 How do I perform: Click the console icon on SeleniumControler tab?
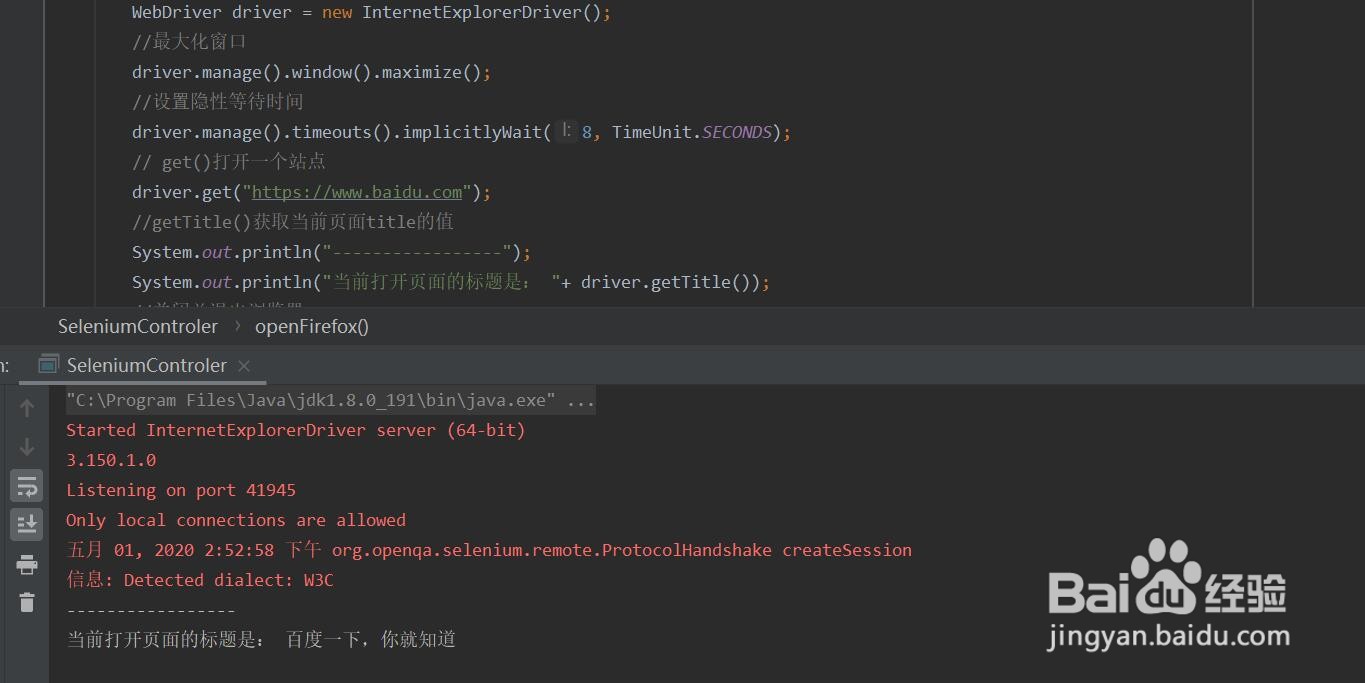coord(47,365)
